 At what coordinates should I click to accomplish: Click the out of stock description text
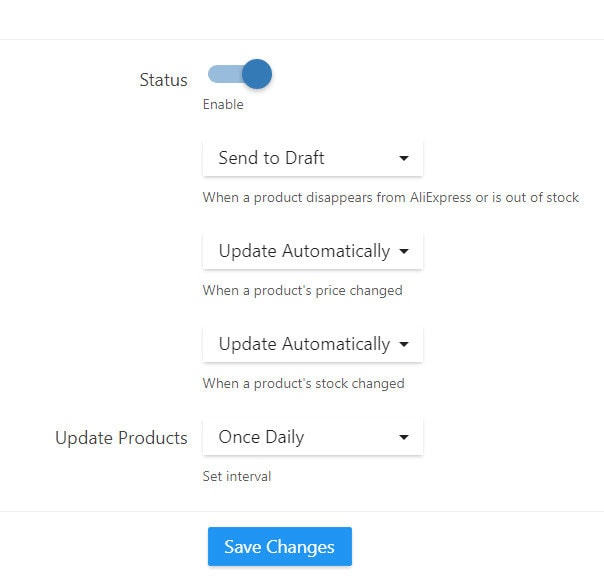coord(390,197)
